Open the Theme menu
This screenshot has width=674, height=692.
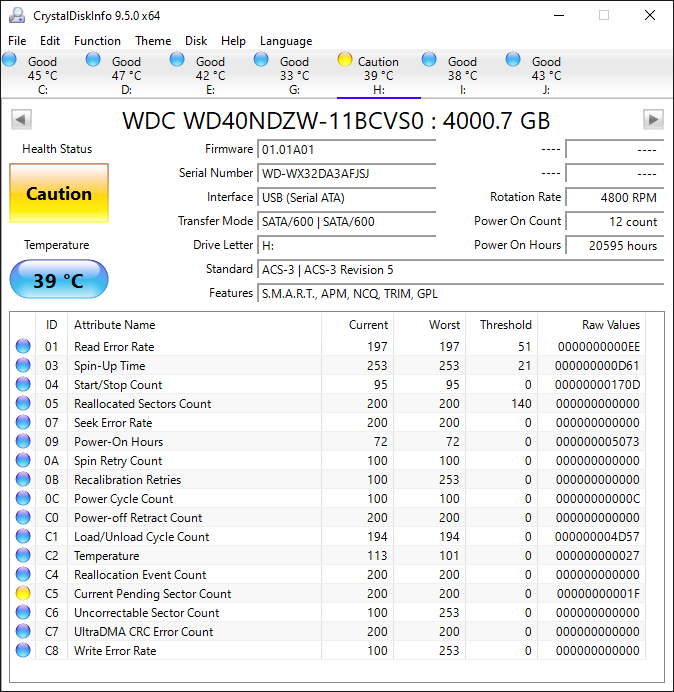click(x=153, y=41)
